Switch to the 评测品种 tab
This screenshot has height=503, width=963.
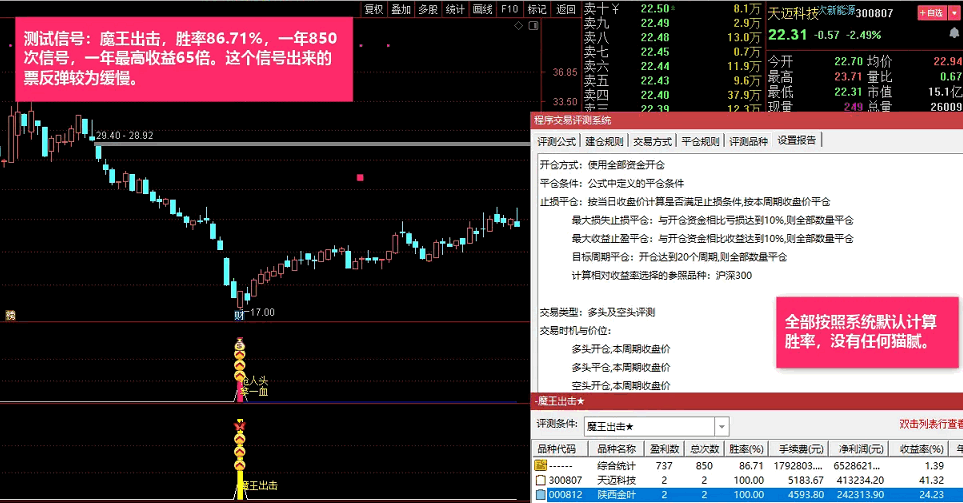click(x=748, y=141)
